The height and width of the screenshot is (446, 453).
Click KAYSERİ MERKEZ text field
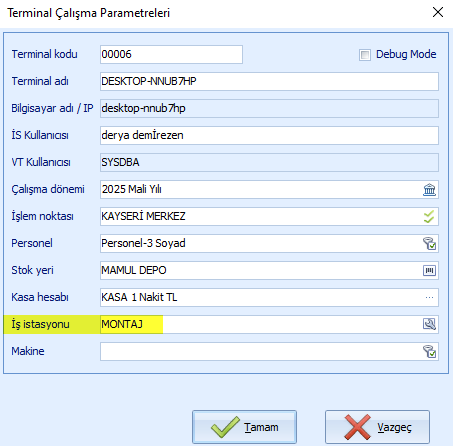point(261,216)
